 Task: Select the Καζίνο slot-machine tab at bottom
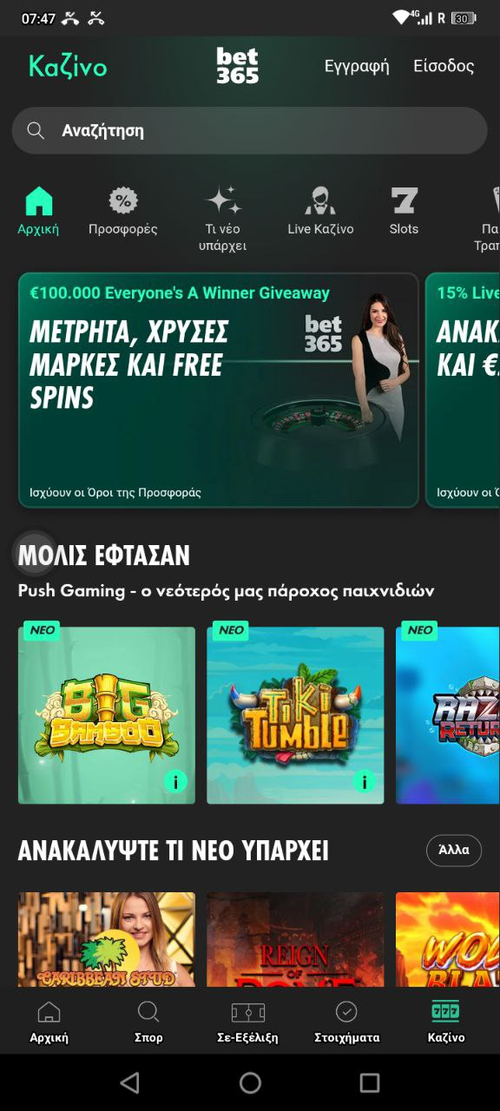coord(446,1022)
